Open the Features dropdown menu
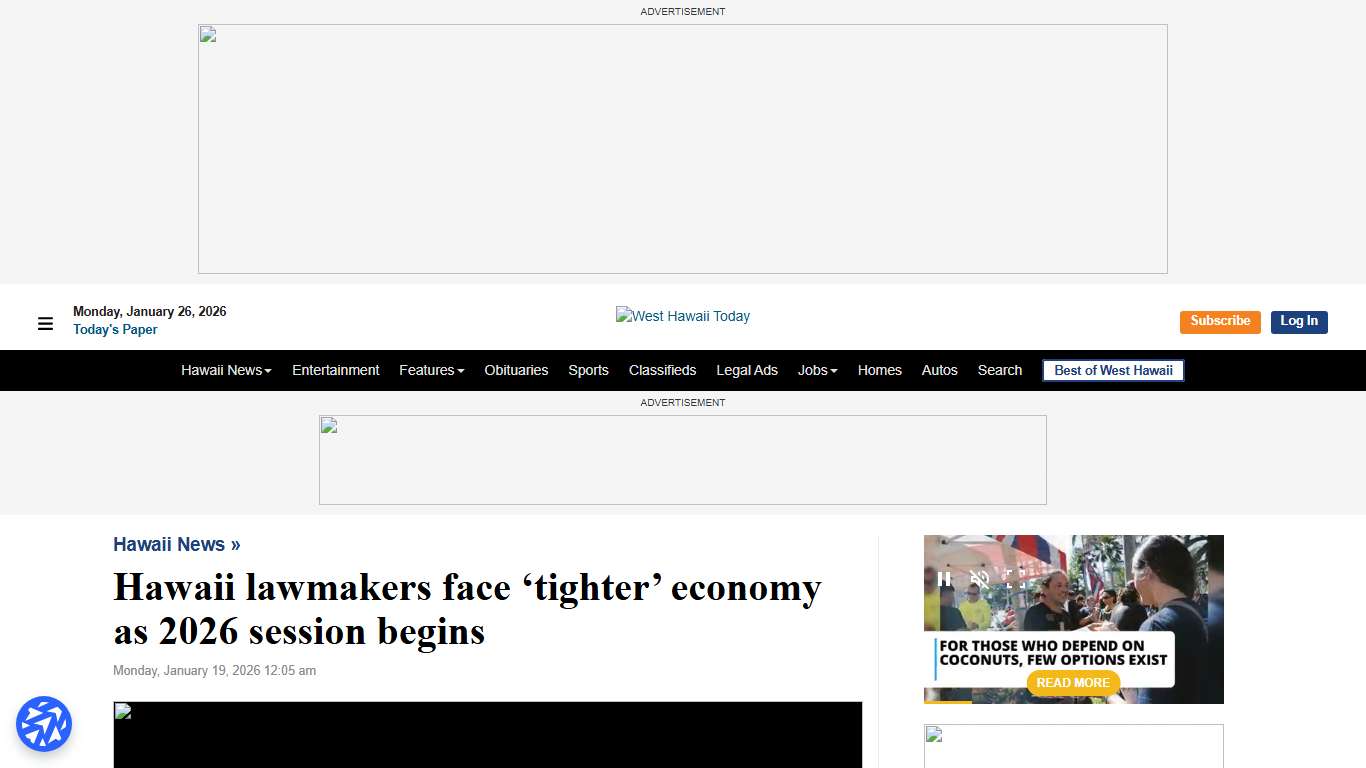1366x768 pixels. [431, 370]
